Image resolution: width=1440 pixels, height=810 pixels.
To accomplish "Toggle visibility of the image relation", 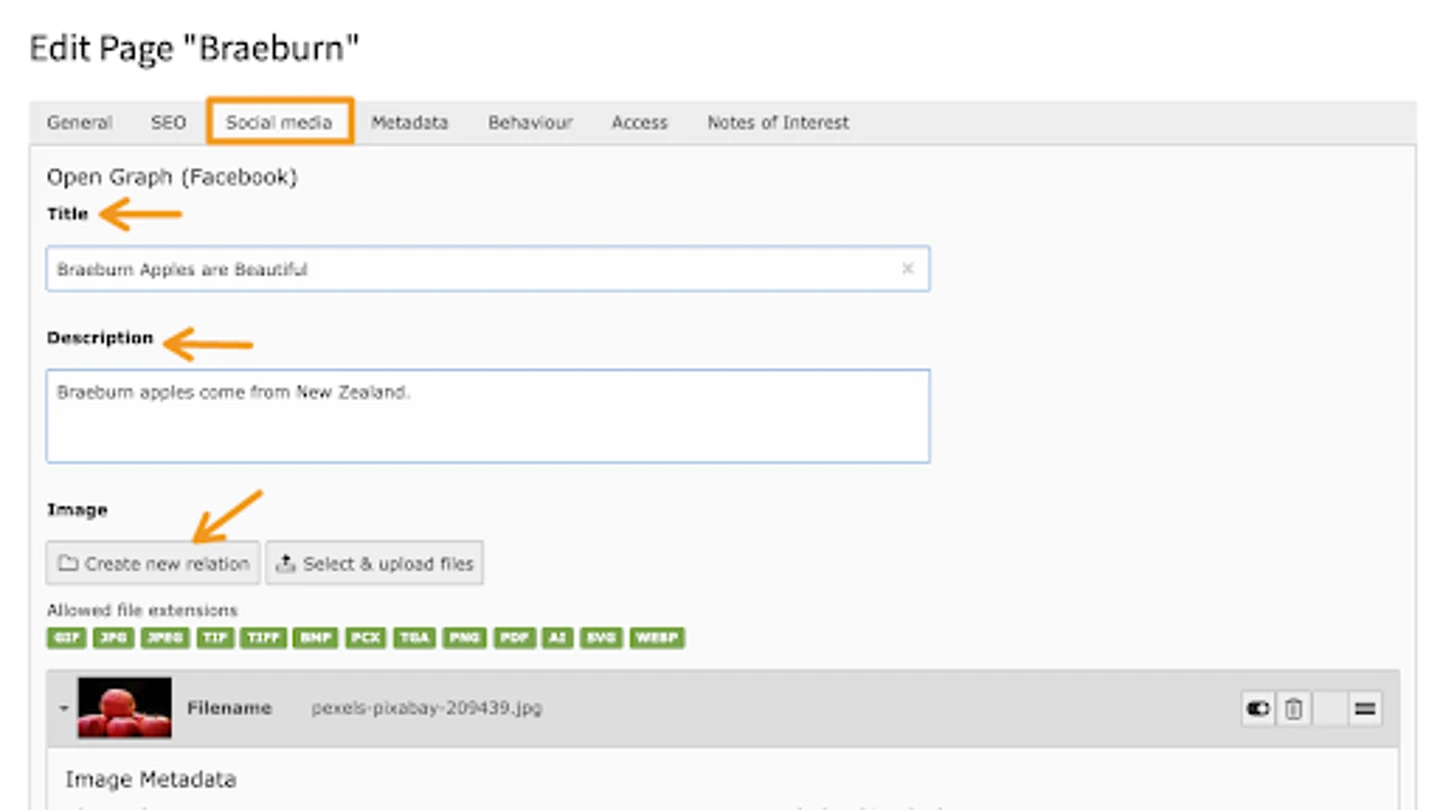I will click(1257, 709).
